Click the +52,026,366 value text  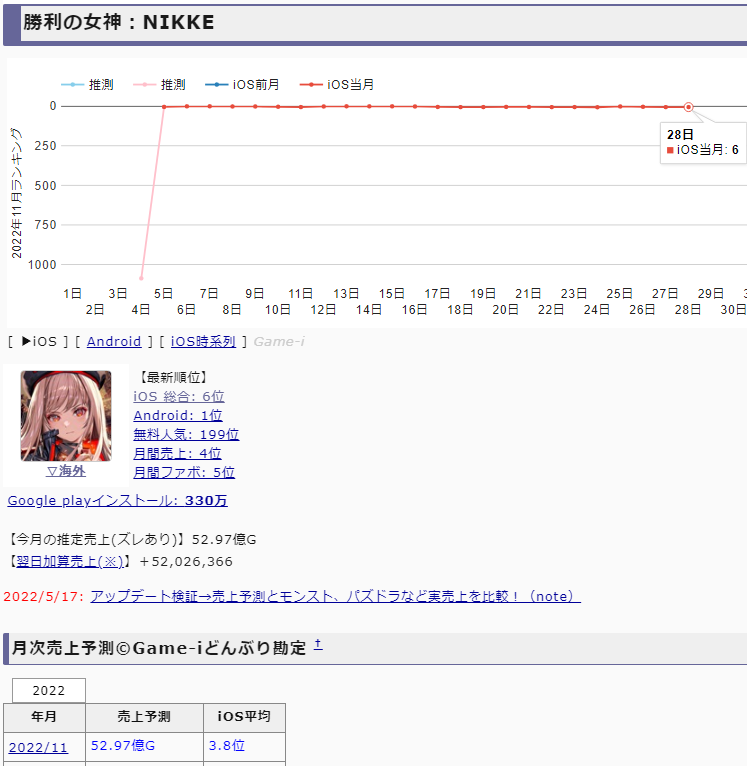click(186, 561)
